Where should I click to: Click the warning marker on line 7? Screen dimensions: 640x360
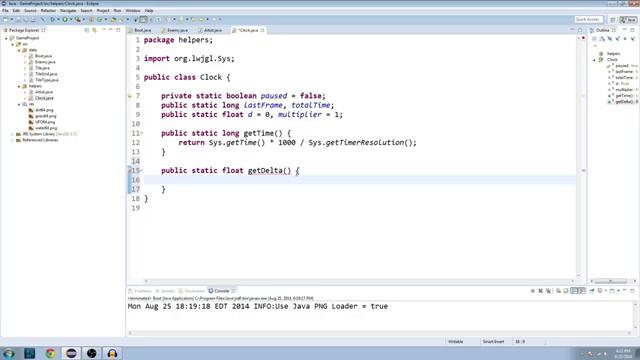coord(130,96)
